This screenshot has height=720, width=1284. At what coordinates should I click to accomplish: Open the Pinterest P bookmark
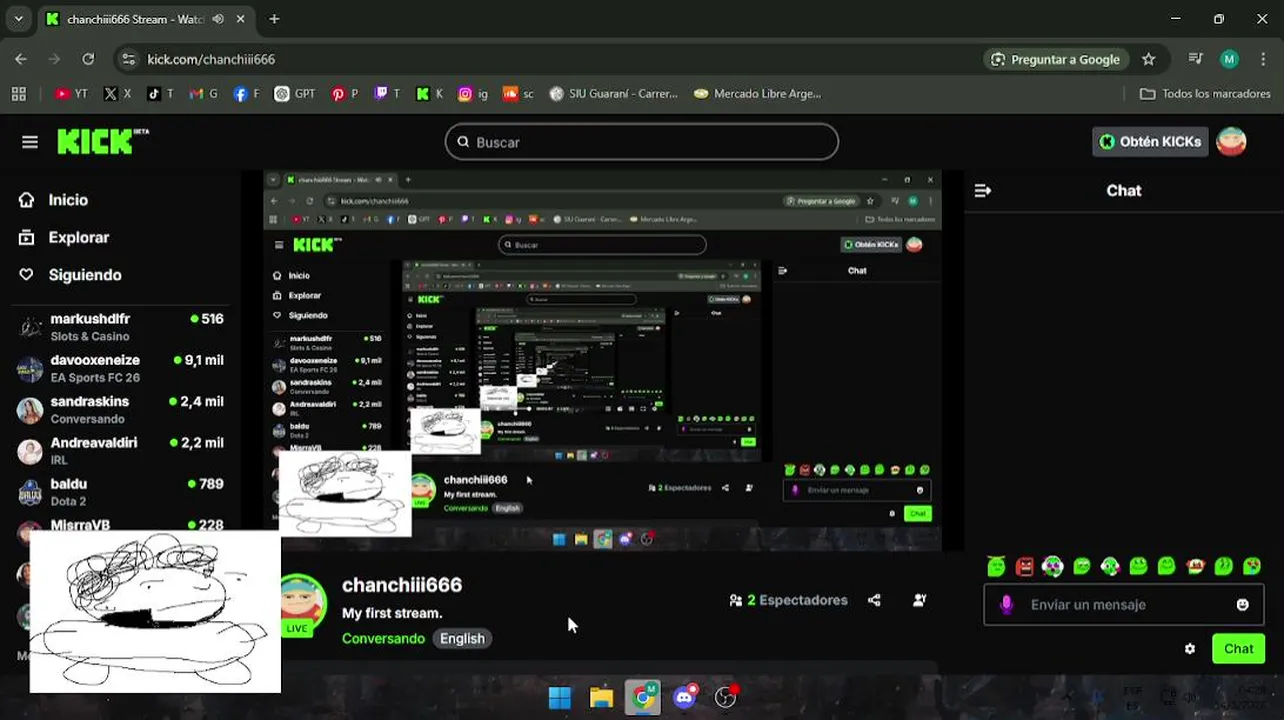tap(345, 94)
